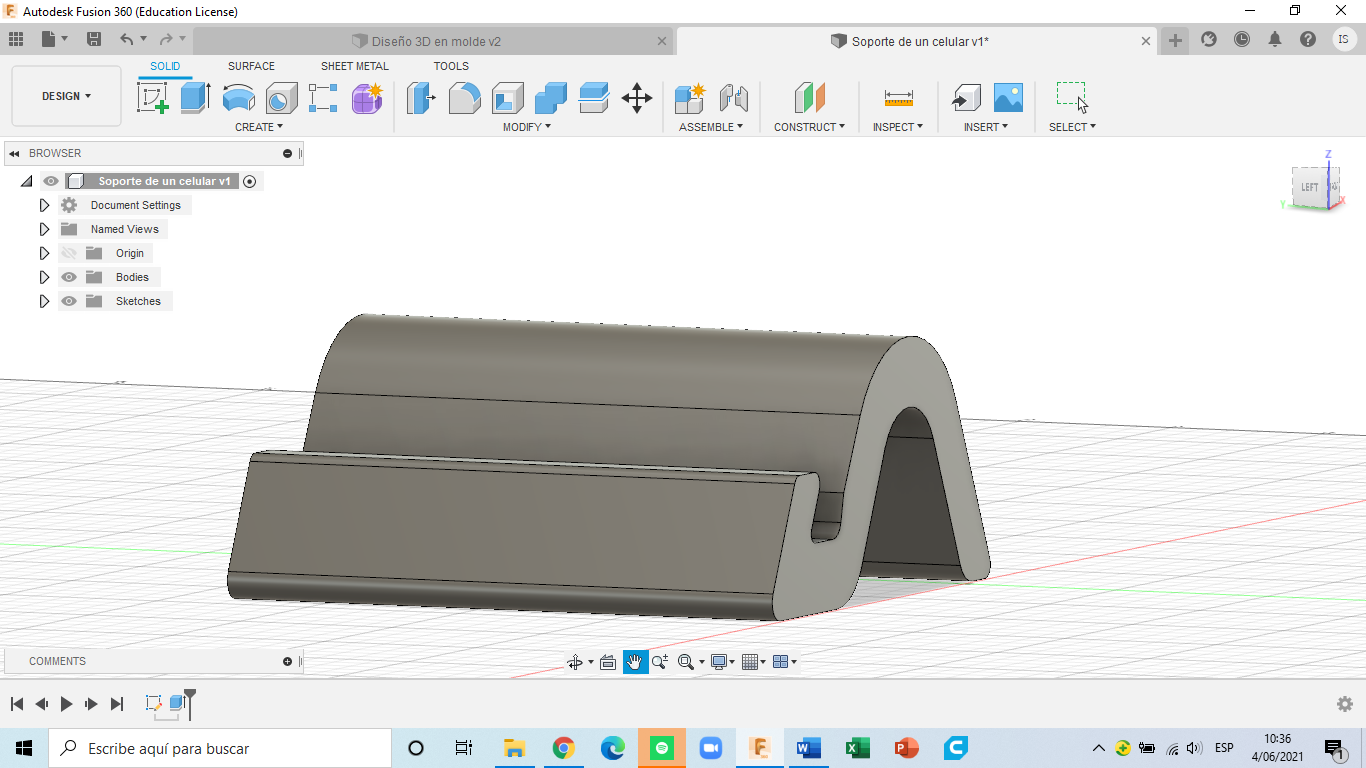
Task: Click the Look At navigation tool
Action: 607,662
